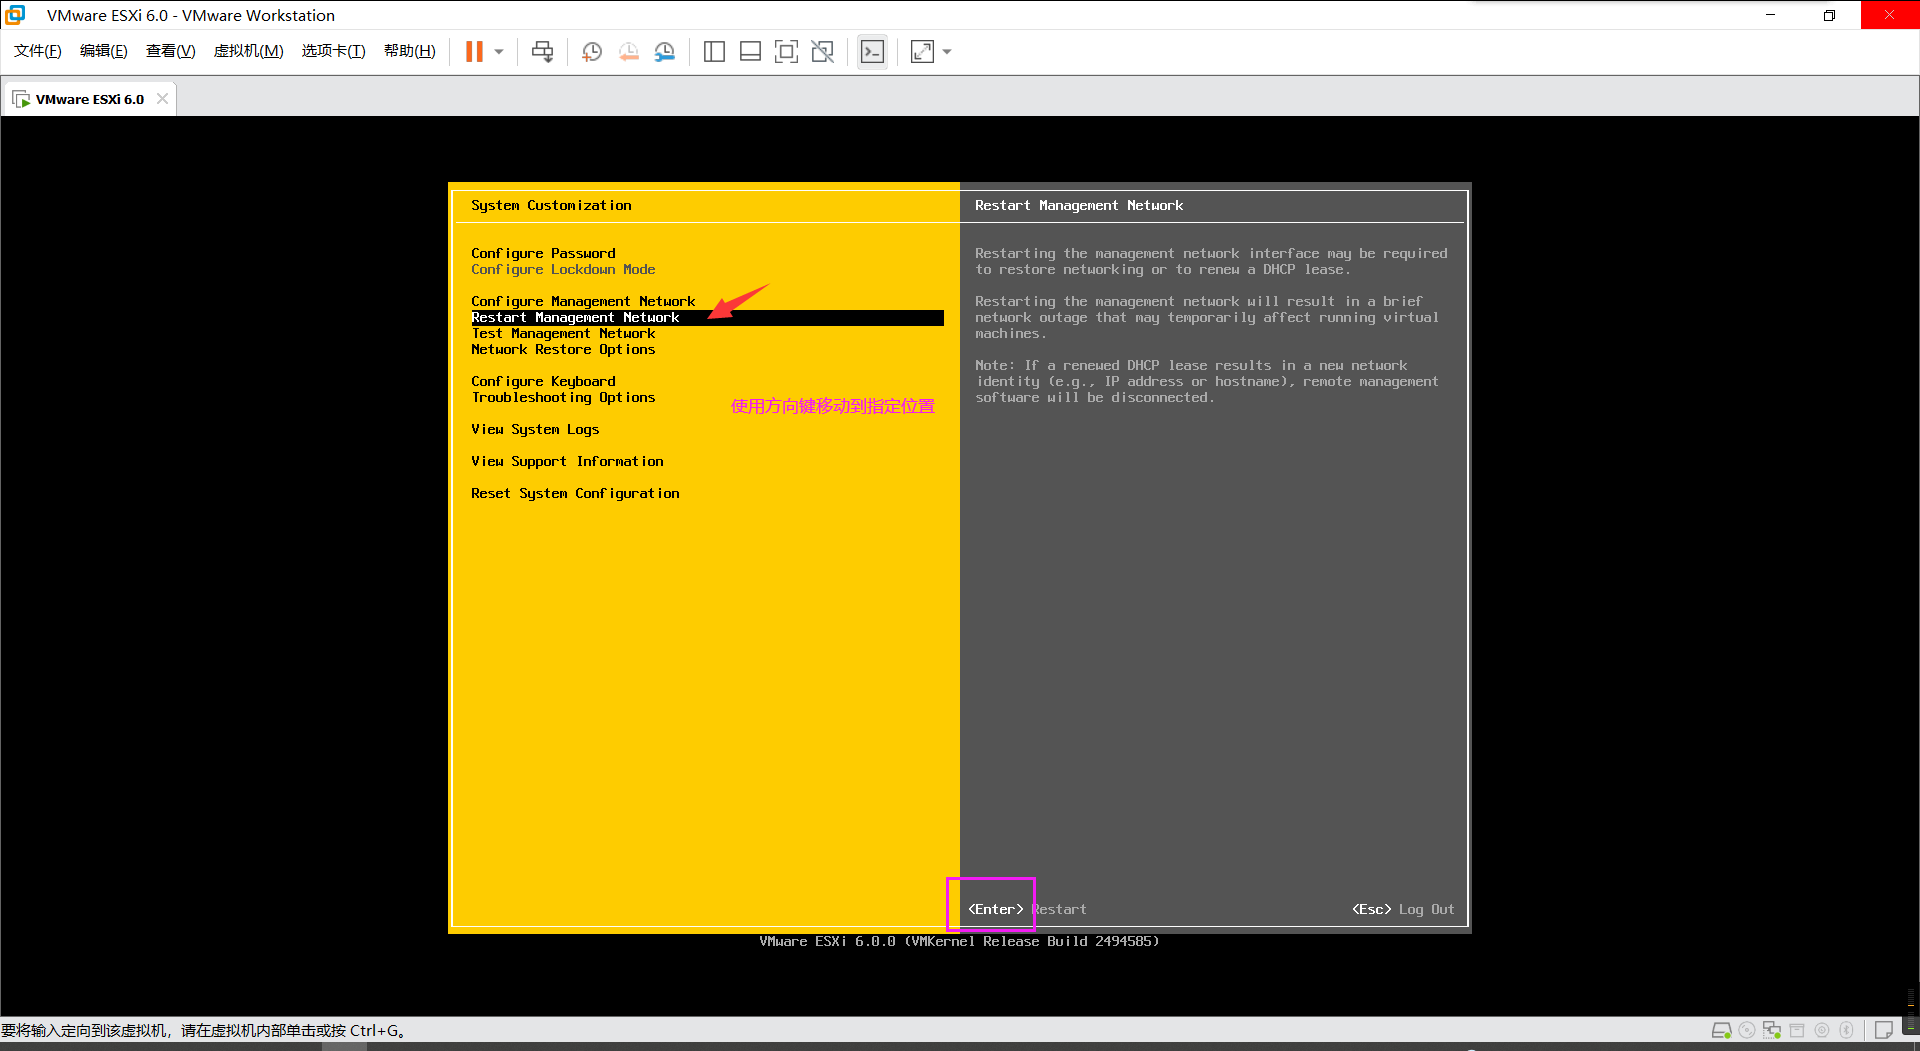Open the stretch display dropdown arrow
Screen dimensions: 1920x1051
(x=947, y=52)
